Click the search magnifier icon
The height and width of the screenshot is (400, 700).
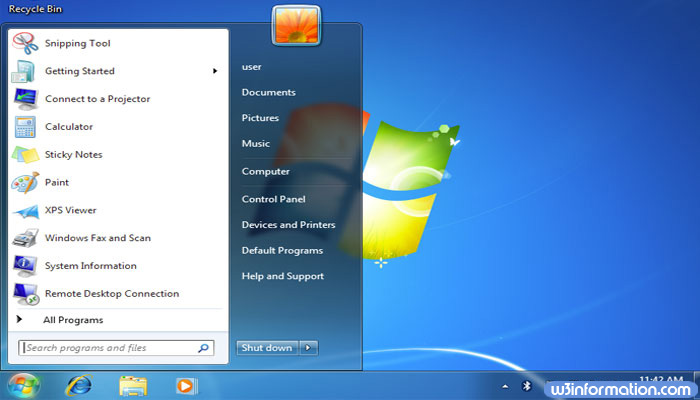[x=203, y=348]
